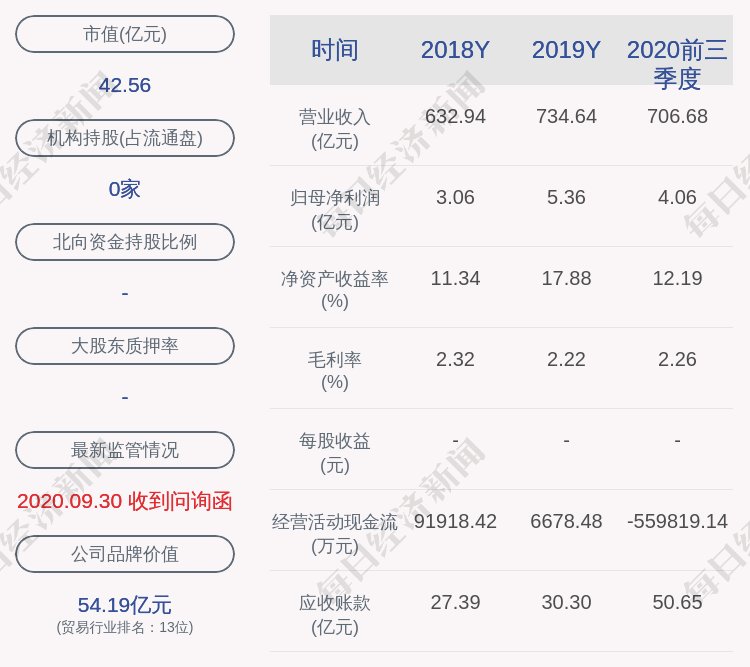
Task: Select net profit value 3.06
Action: 455,197
